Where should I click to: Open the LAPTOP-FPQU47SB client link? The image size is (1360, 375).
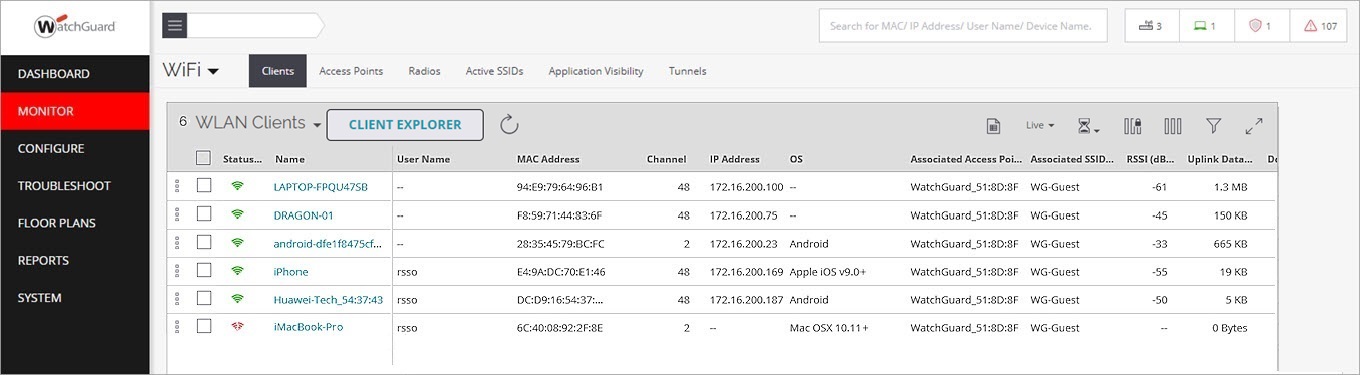pos(320,187)
